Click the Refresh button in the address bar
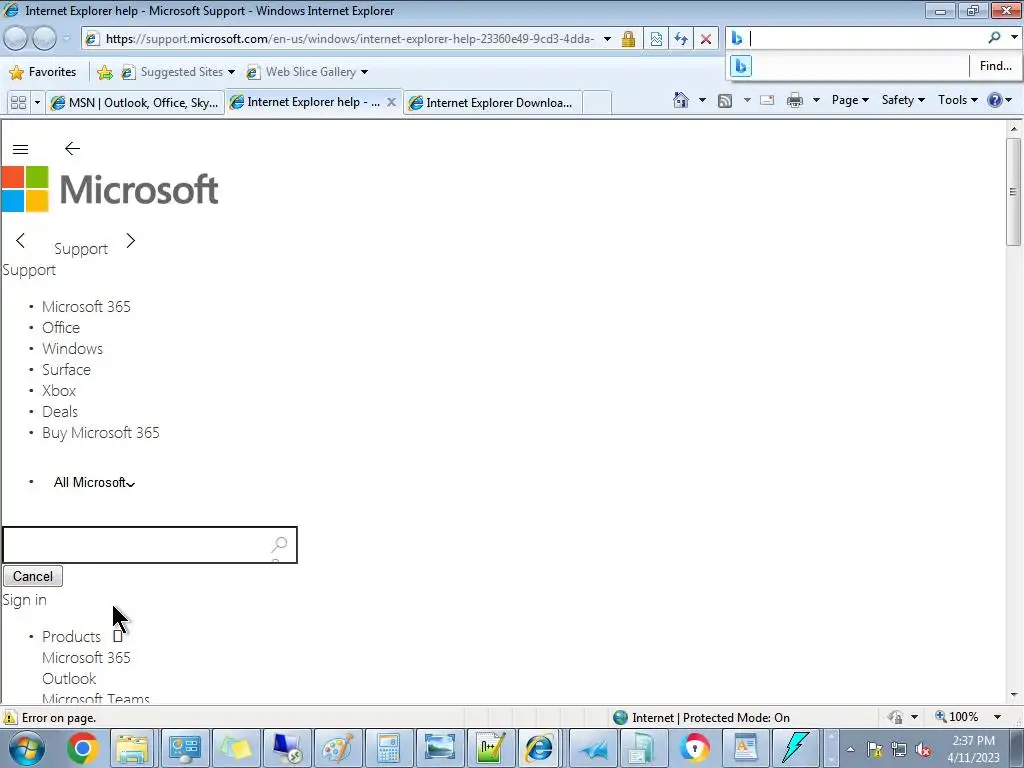1024x768 pixels. tap(681, 39)
